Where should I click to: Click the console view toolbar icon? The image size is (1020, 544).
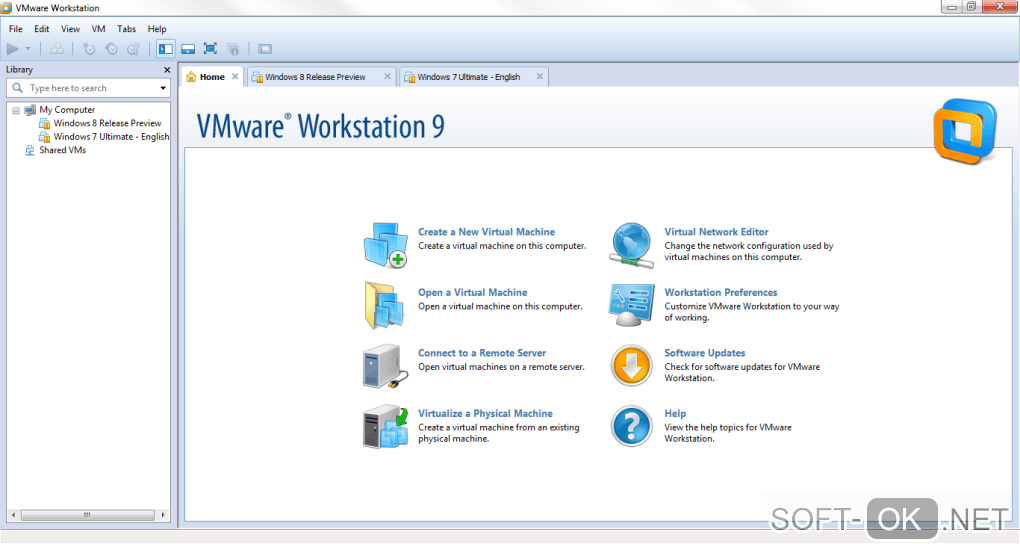[x=265, y=49]
